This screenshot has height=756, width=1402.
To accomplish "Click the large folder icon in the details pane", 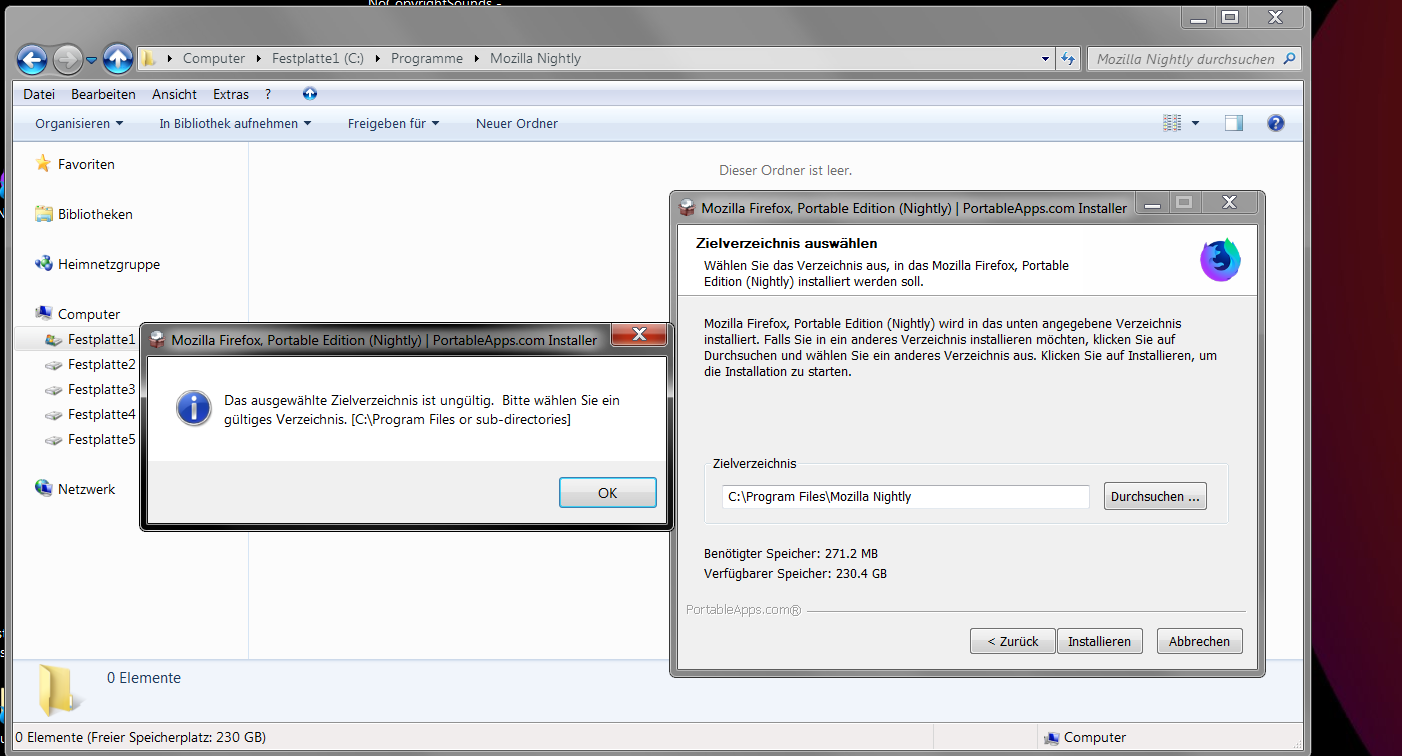I will pyautogui.click(x=59, y=690).
